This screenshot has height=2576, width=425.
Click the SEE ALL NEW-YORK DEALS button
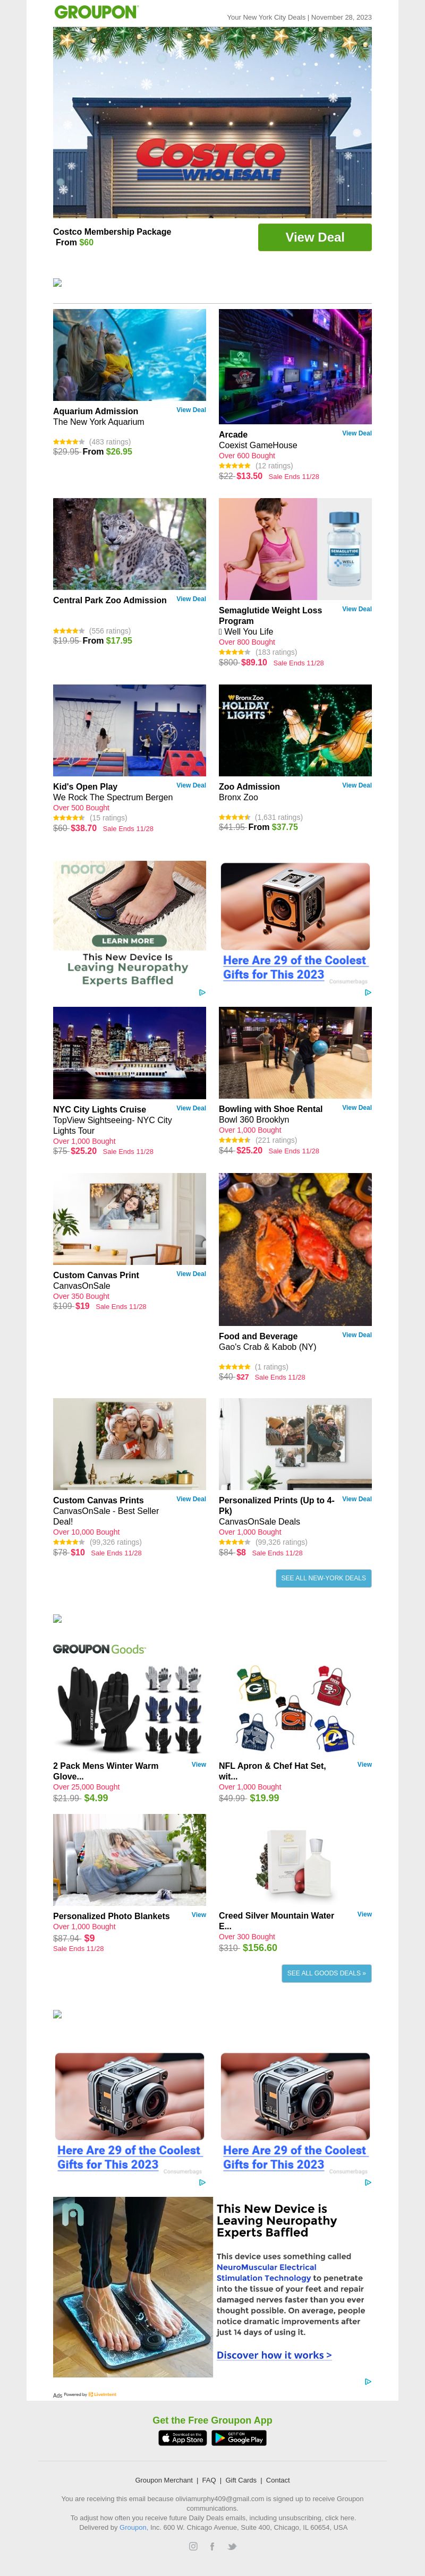[324, 1578]
